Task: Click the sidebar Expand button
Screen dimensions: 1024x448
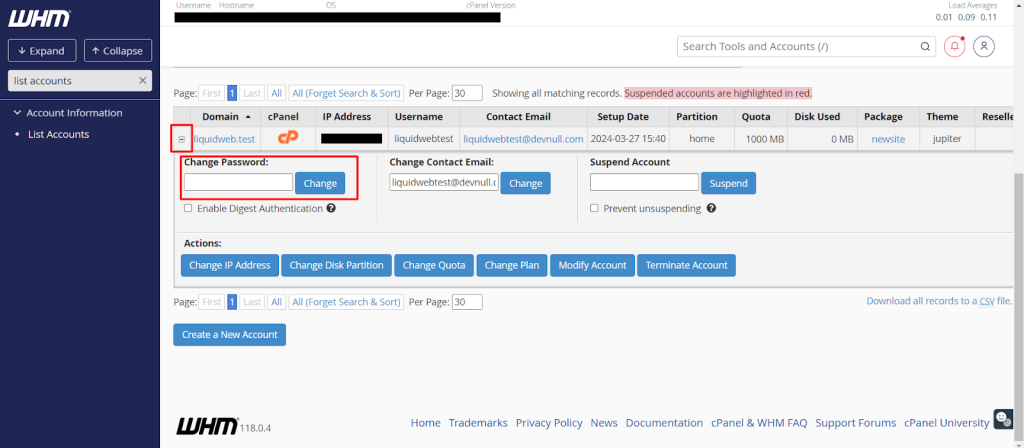Action: click(42, 50)
